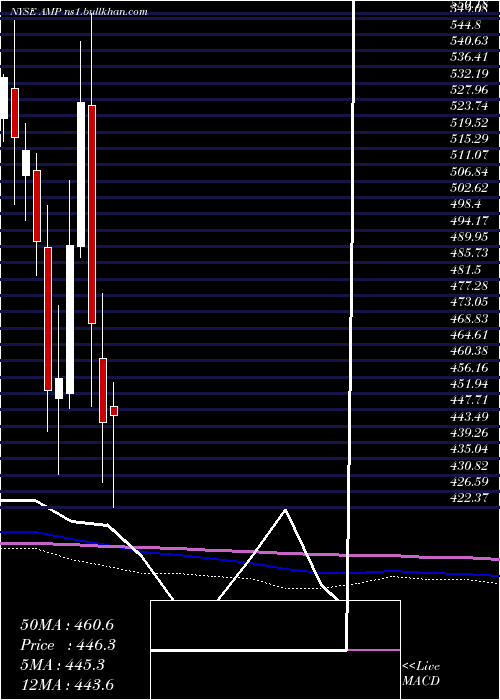500x700 pixels.
Task: Click the 540.63 price axis label
Action: click(x=469, y=41)
